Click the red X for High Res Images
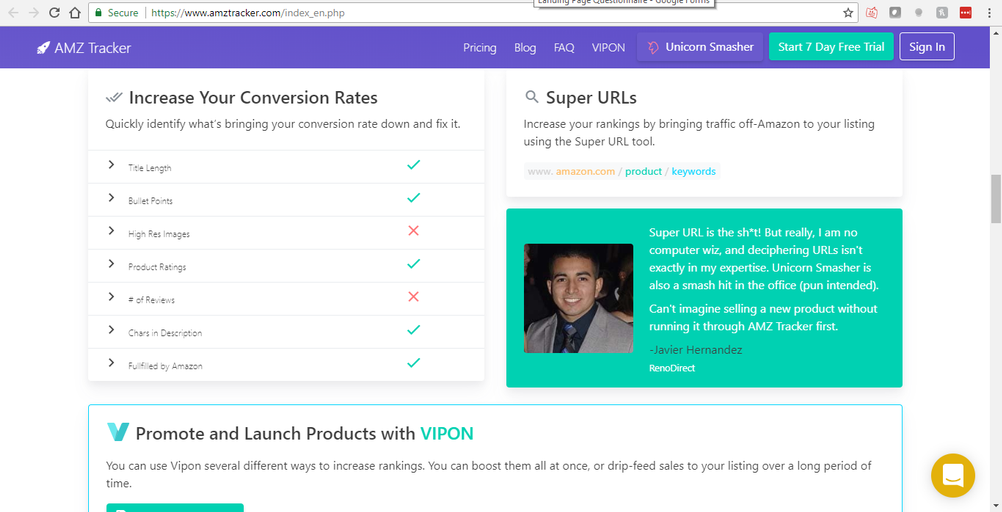 413,231
